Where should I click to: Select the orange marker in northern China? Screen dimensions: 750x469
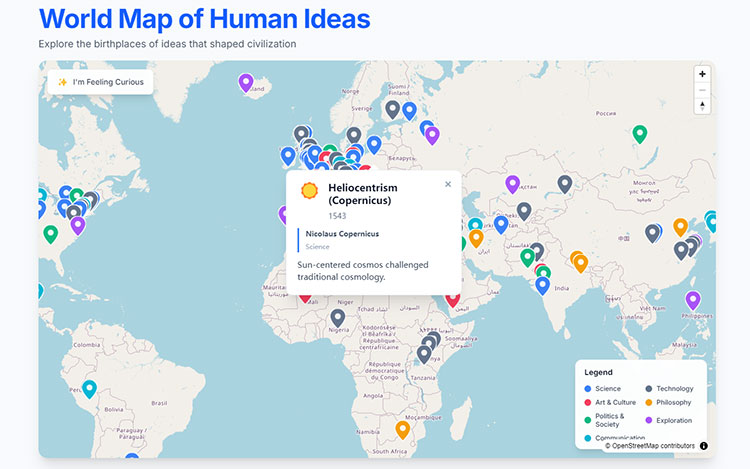[681, 227]
